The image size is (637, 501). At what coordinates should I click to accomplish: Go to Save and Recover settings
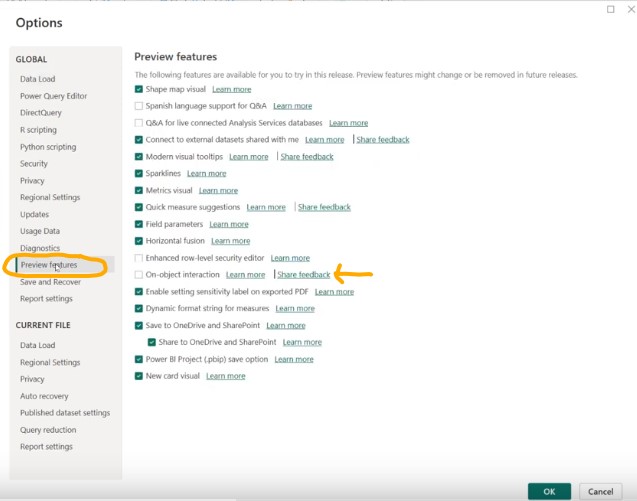click(x=51, y=282)
